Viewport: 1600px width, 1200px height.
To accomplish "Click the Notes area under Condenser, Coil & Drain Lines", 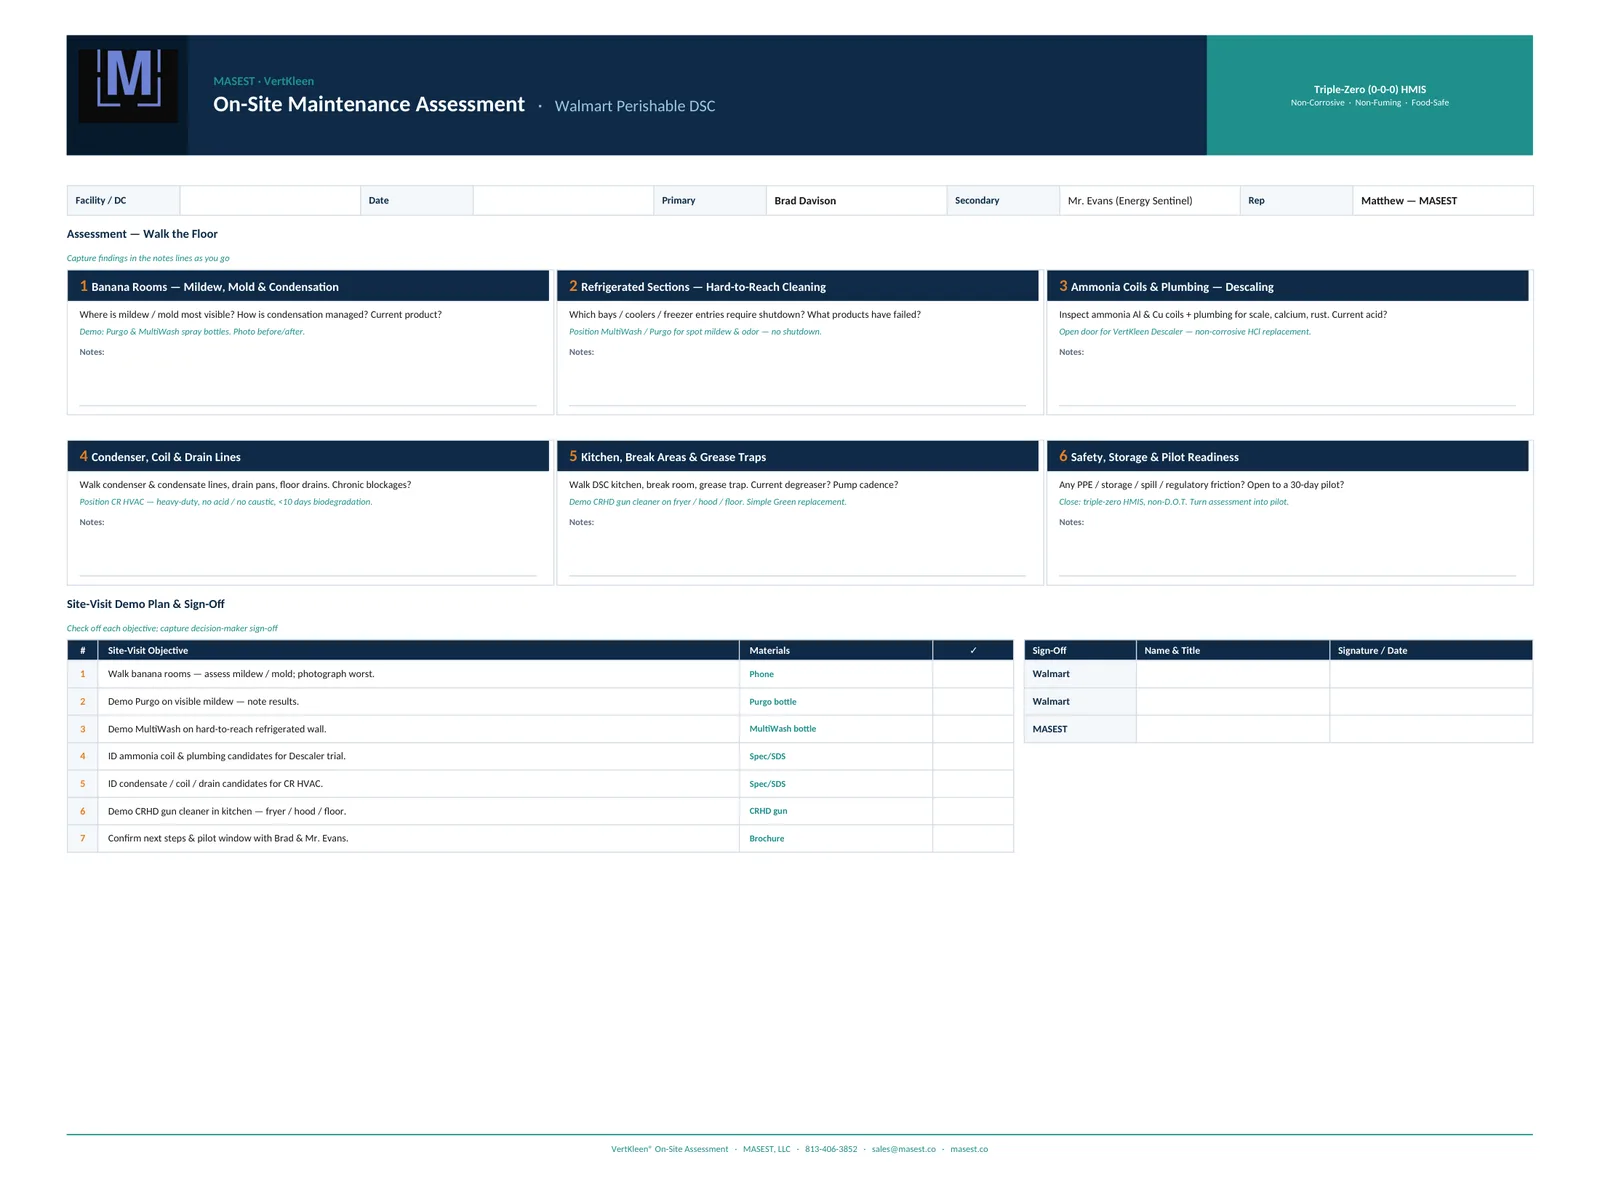I will tap(308, 548).
